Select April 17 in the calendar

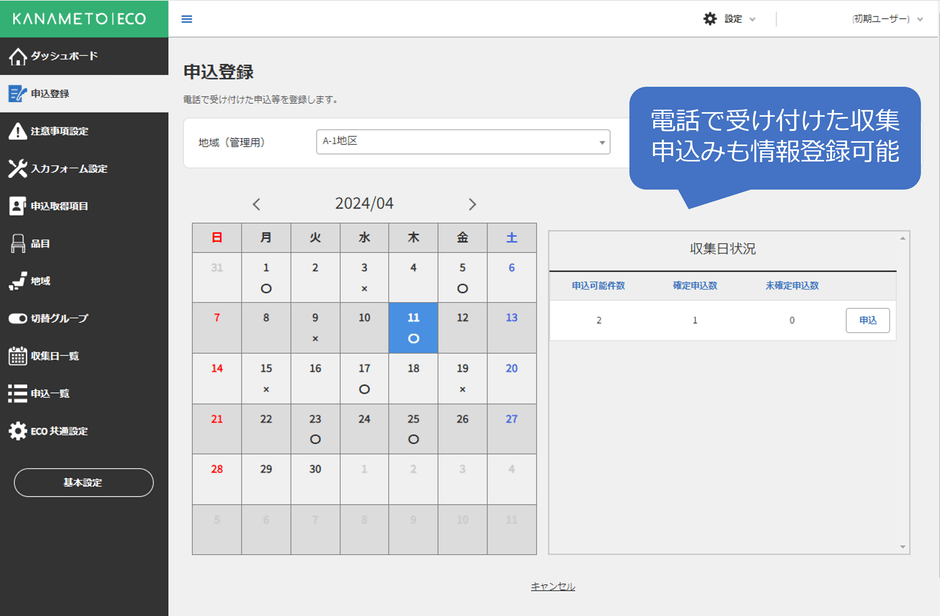point(364,377)
